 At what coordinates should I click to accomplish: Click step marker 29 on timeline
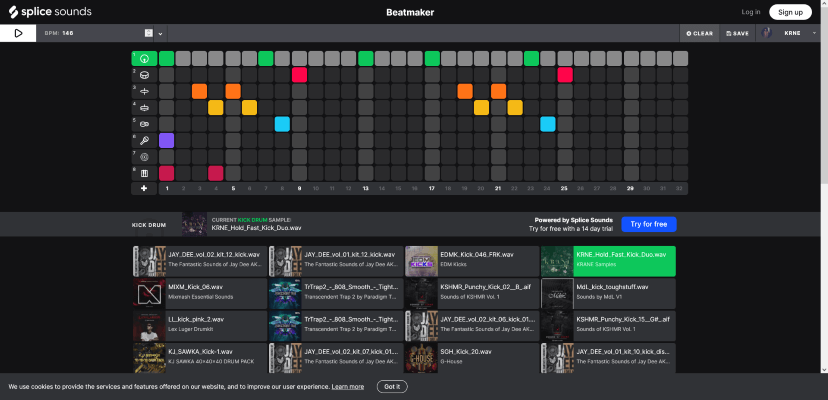[630, 189]
